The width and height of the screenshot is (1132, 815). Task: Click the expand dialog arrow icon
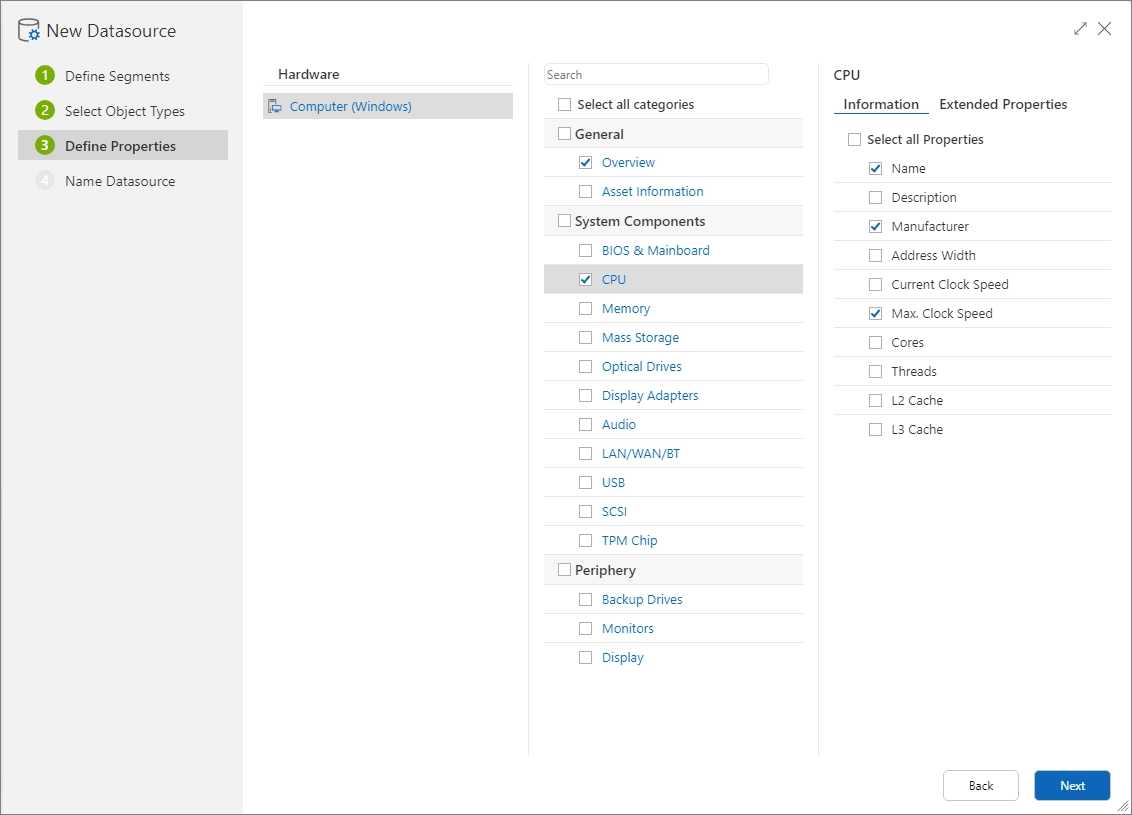click(x=1080, y=29)
